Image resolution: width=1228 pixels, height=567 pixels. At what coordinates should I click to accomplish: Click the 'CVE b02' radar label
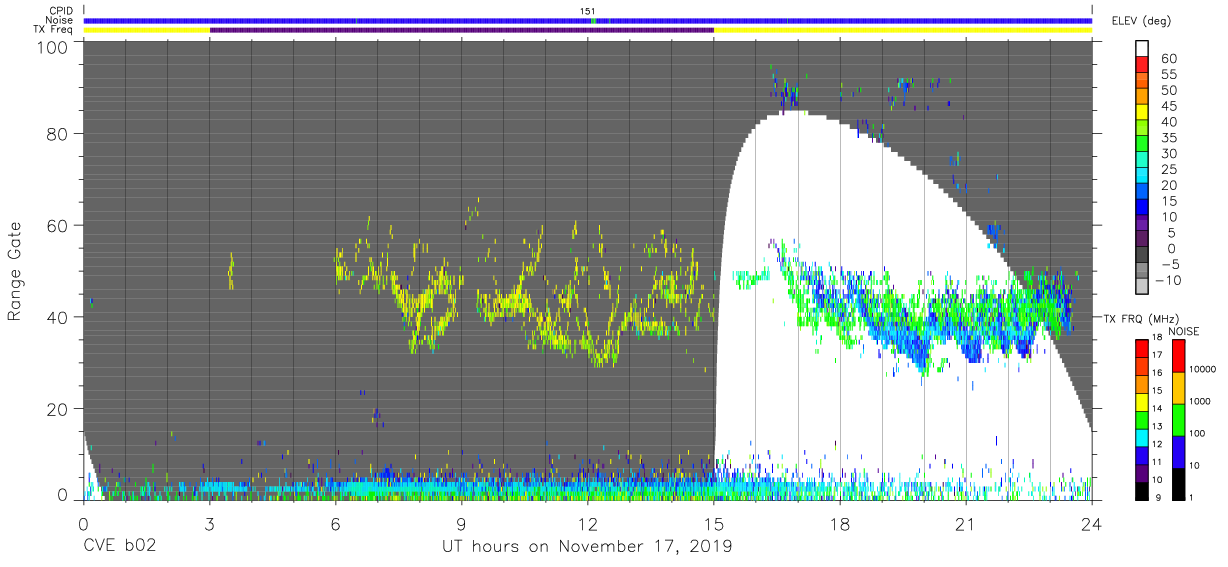(x=120, y=547)
